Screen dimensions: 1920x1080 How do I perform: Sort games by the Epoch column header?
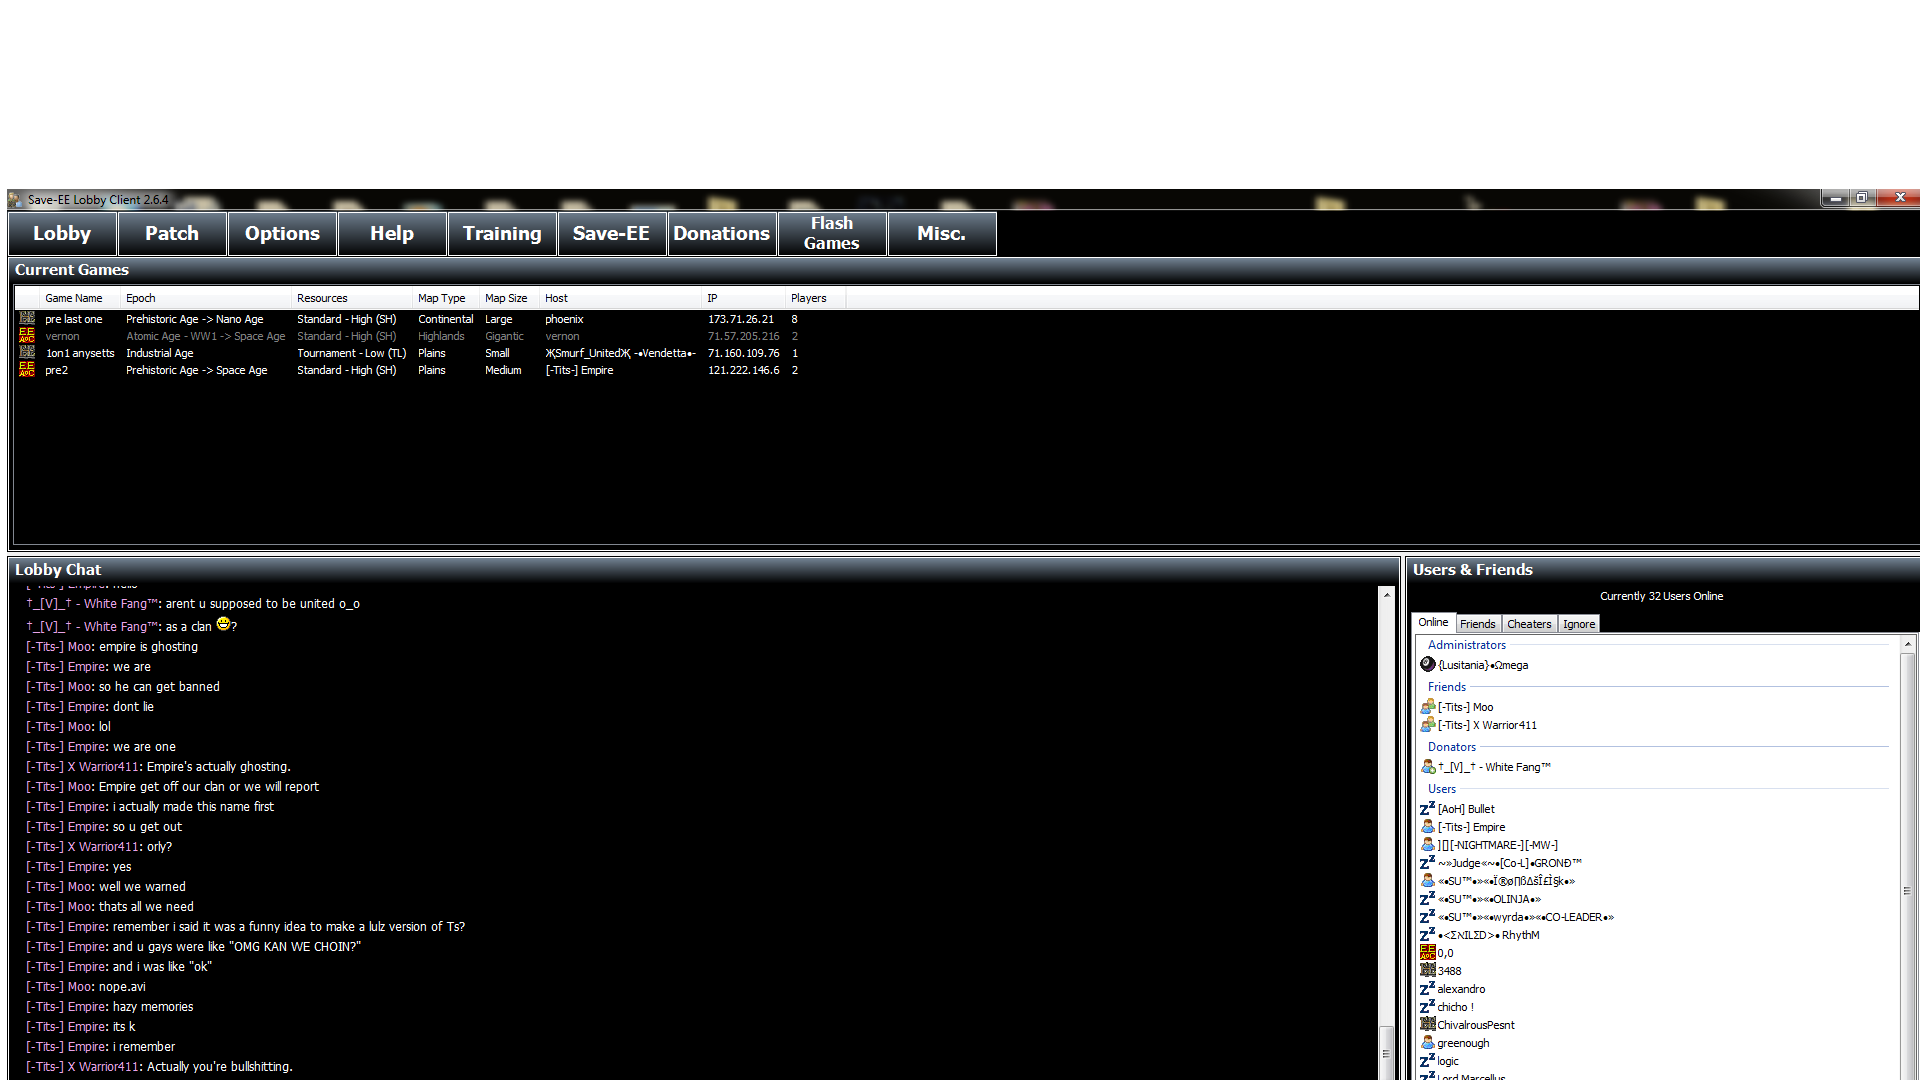point(141,298)
